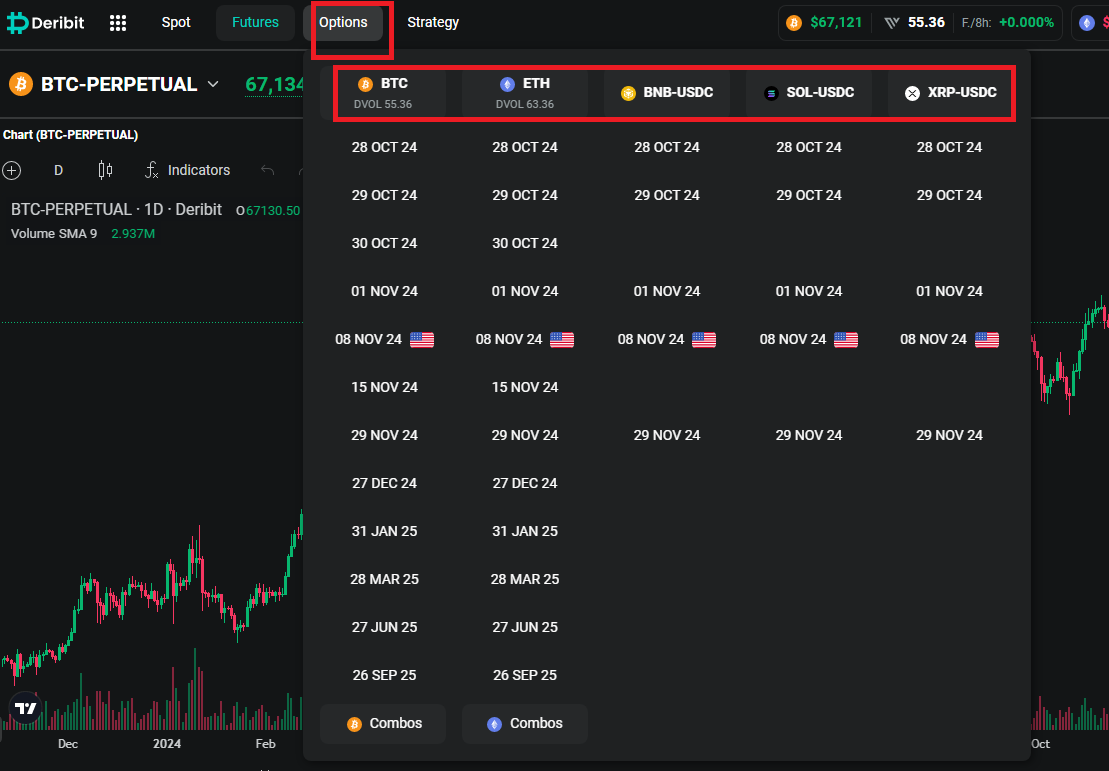Open the Options menu
This screenshot has width=1109, height=771.
[343, 23]
